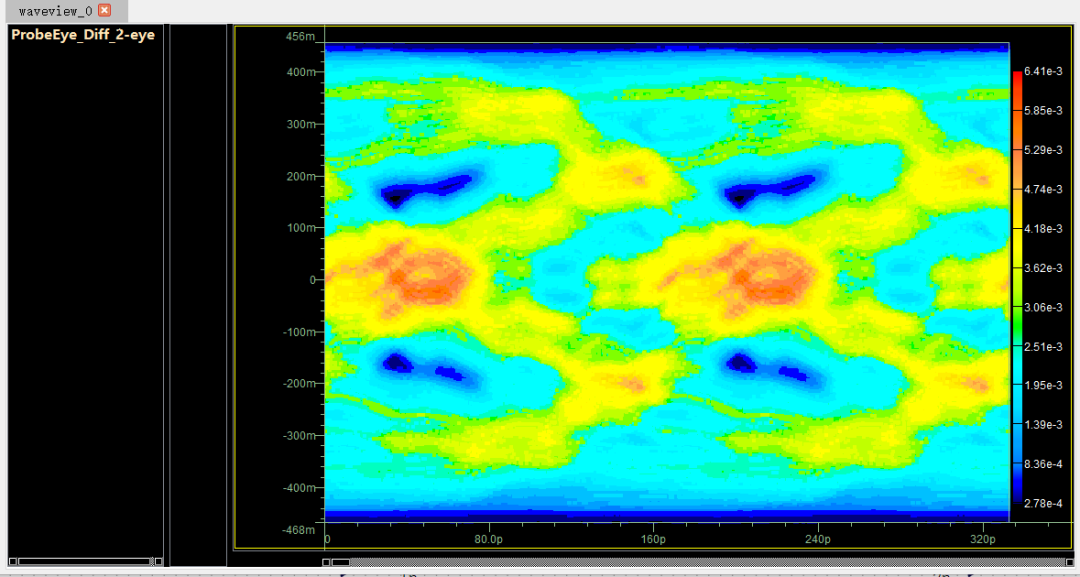Click the density color legend bar

[x=1017, y=288]
